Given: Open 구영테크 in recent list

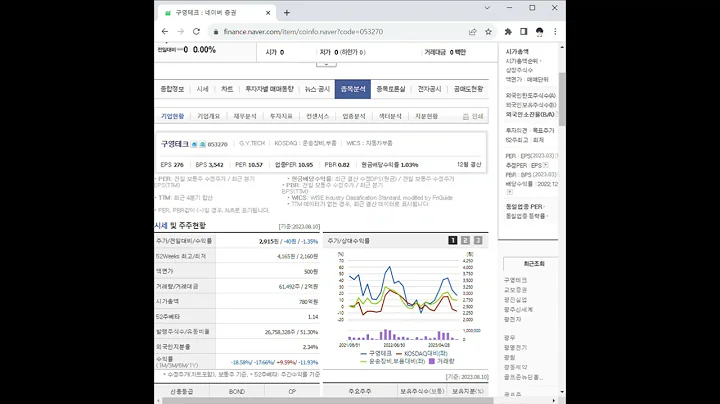Looking at the screenshot, I should [515, 280].
